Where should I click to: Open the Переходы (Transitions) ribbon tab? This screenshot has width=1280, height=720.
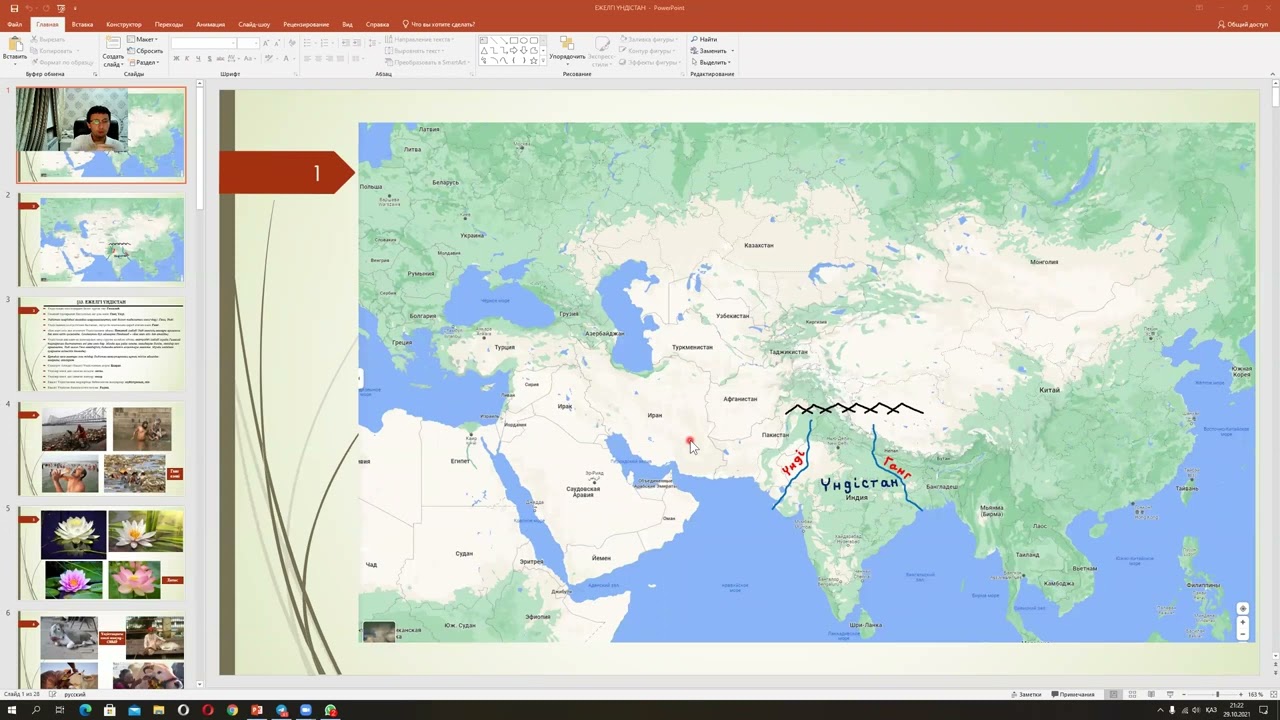point(169,24)
